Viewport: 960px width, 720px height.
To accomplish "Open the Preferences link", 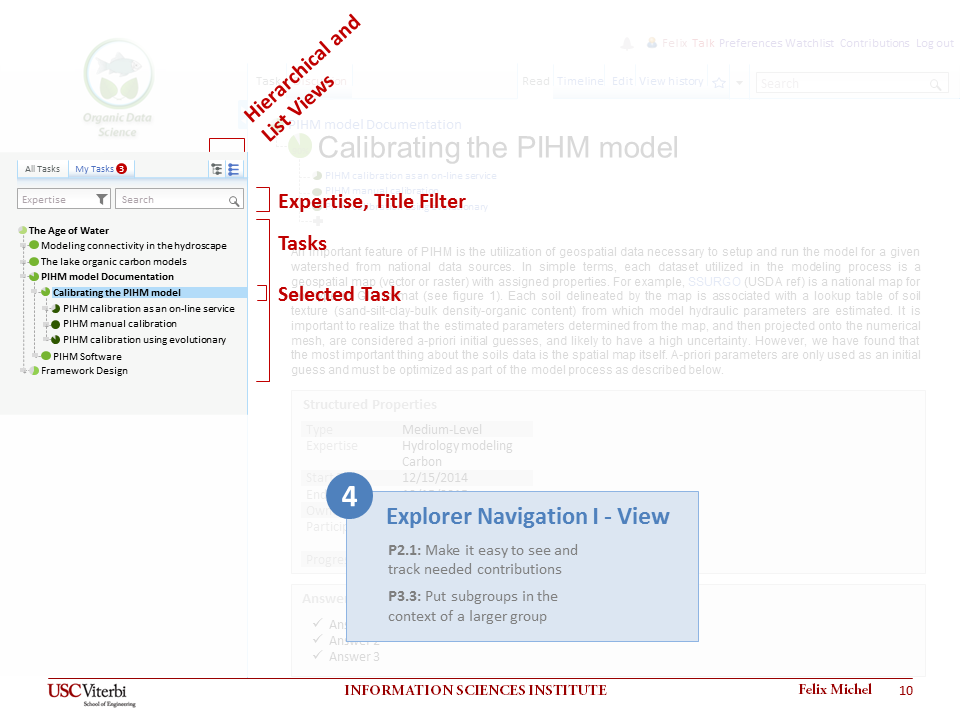I will point(750,44).
